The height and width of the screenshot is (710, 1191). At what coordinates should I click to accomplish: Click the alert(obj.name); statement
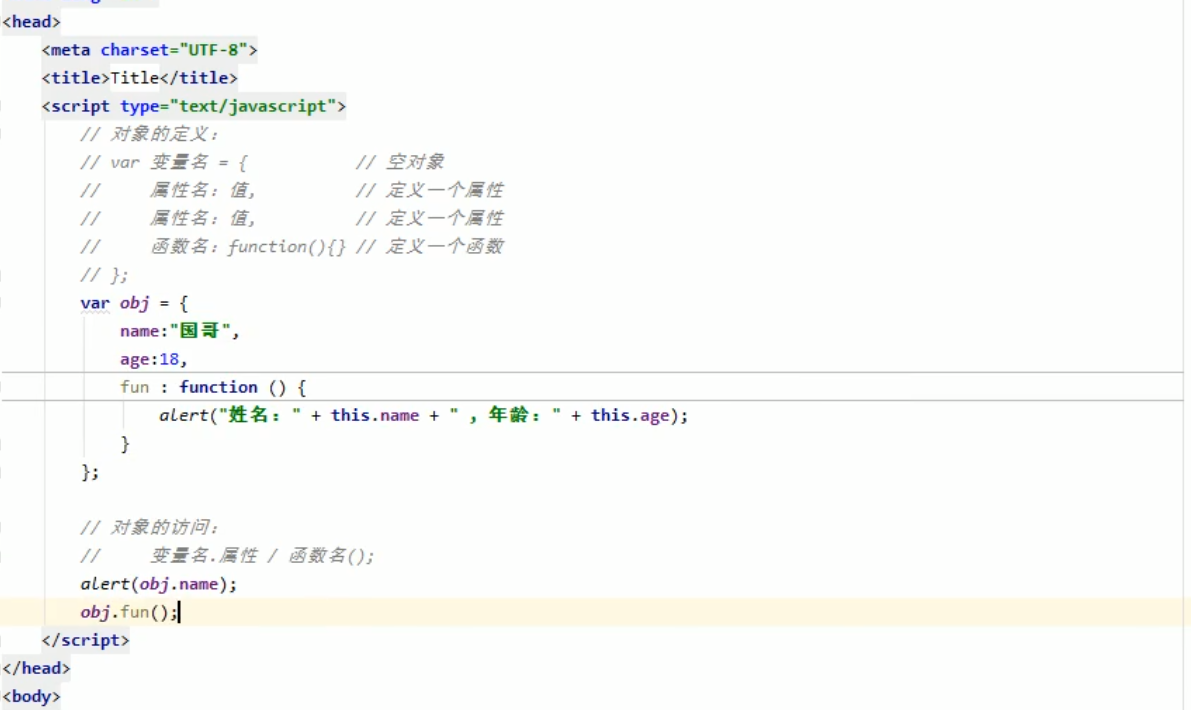[x=159, y=584]
